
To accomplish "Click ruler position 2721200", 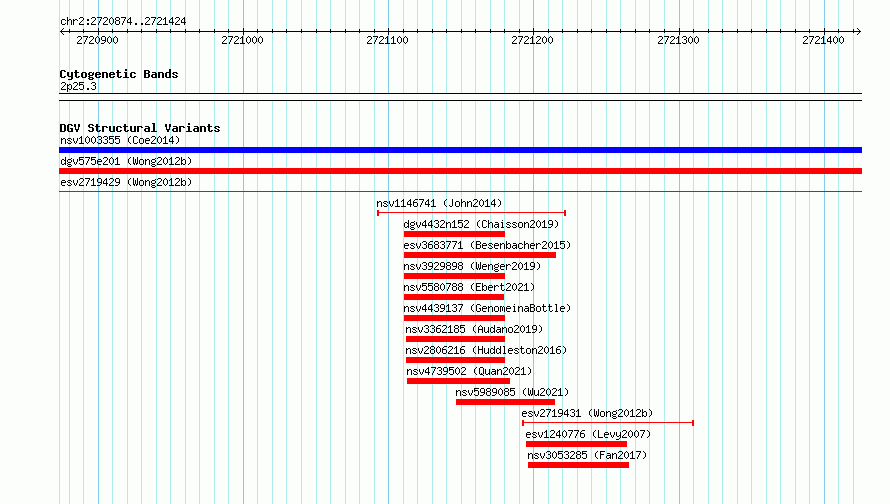I will point(532,40).
